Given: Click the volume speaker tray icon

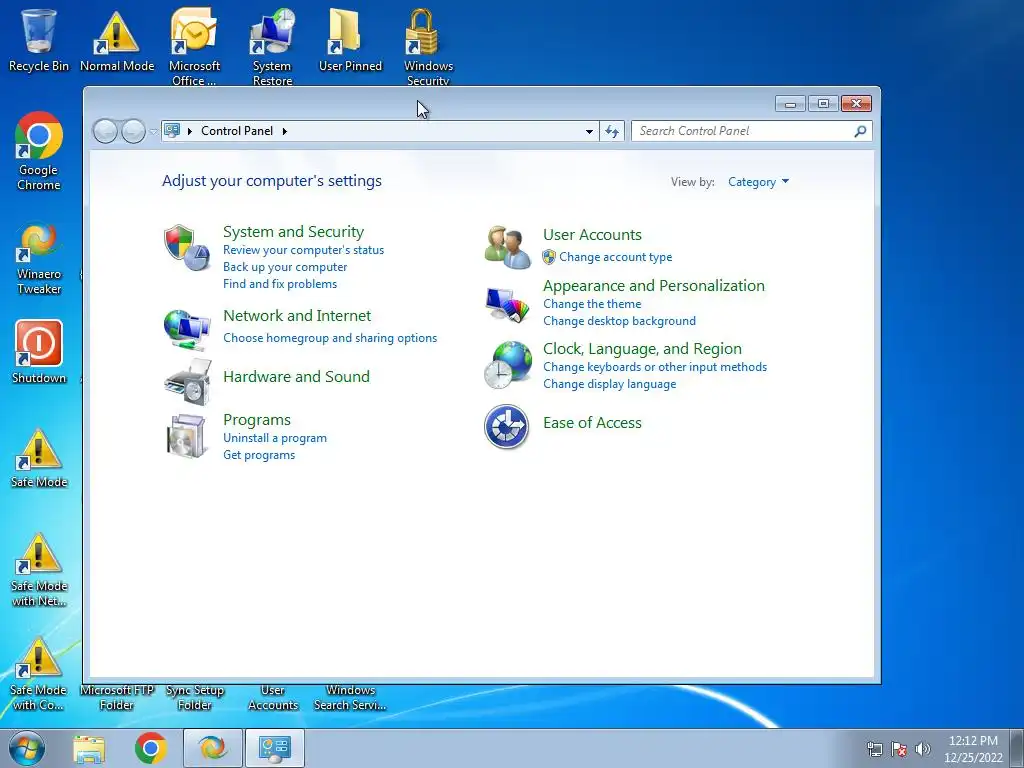Looking at the screenshot, I should 923,749.
